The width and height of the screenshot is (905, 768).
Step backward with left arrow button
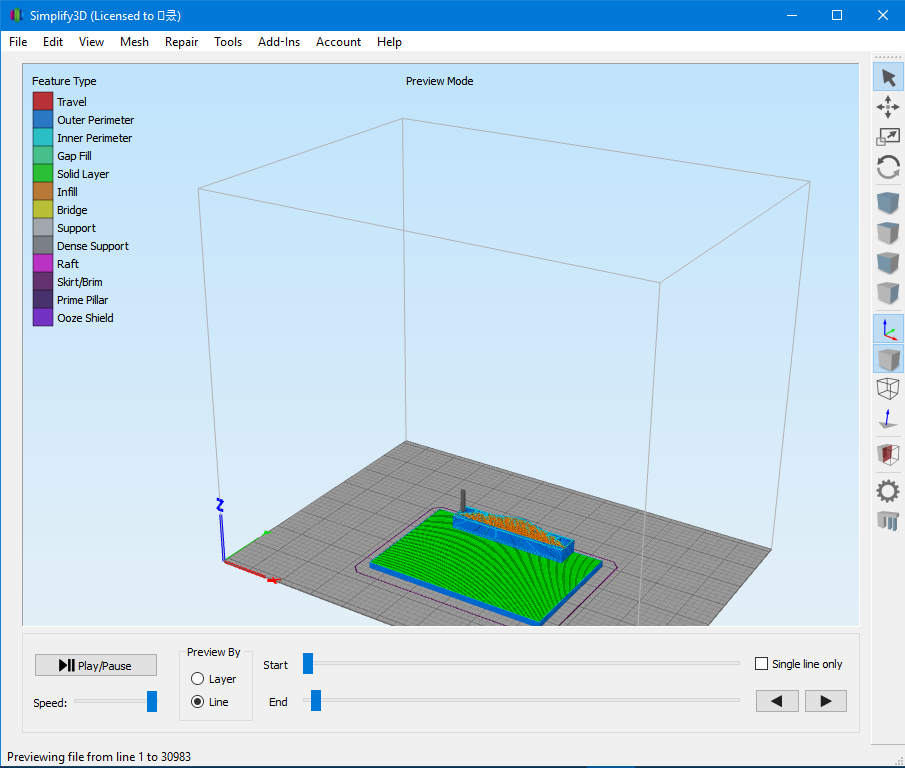777,701
